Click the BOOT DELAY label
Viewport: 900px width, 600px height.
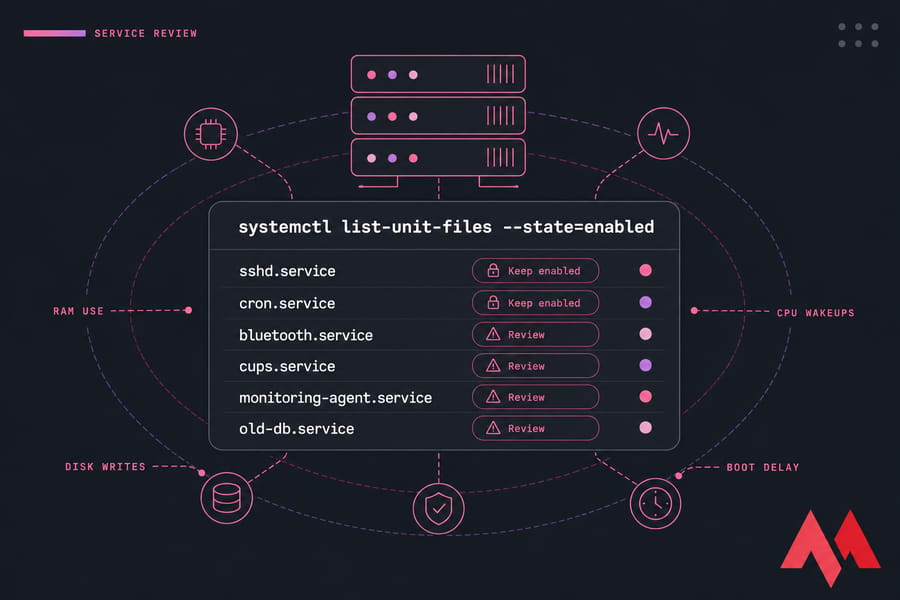point(763,467)
